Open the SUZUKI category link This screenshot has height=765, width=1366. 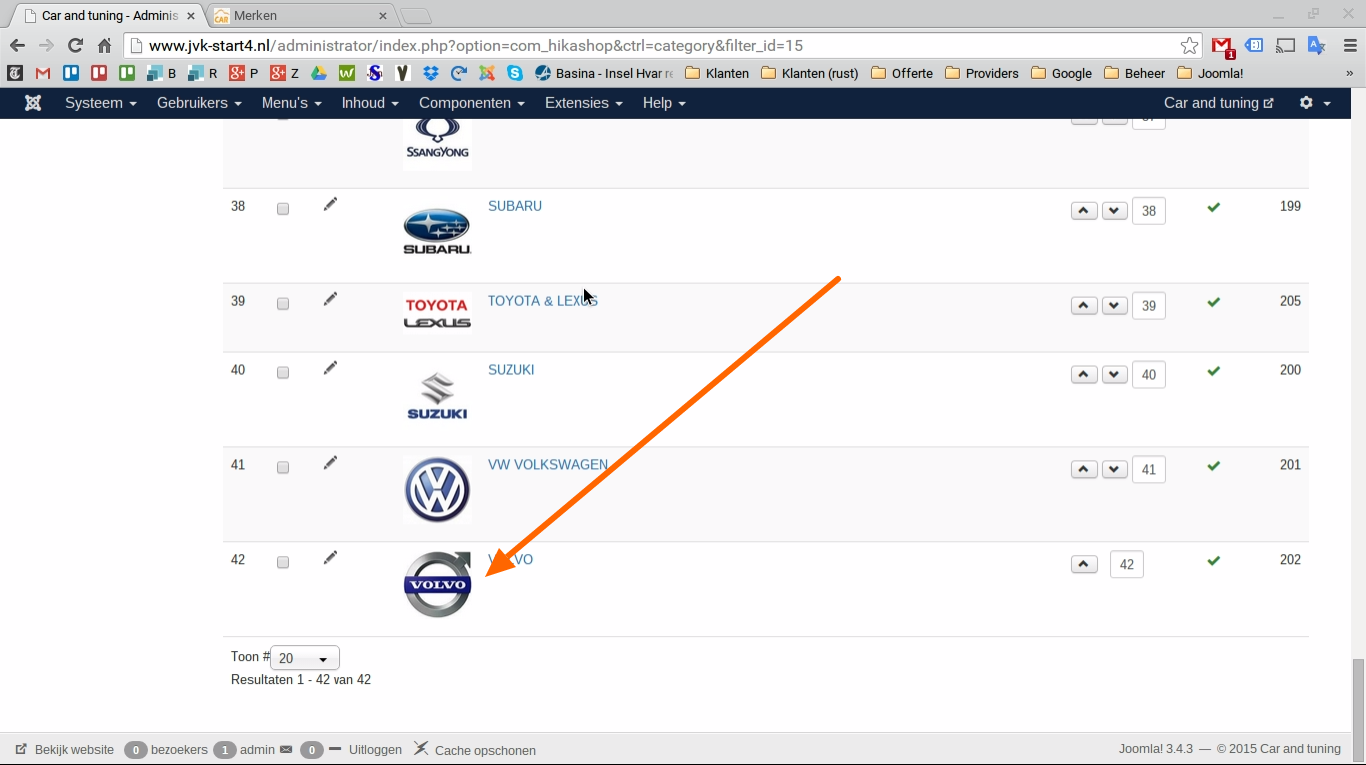tap(511, 370)
